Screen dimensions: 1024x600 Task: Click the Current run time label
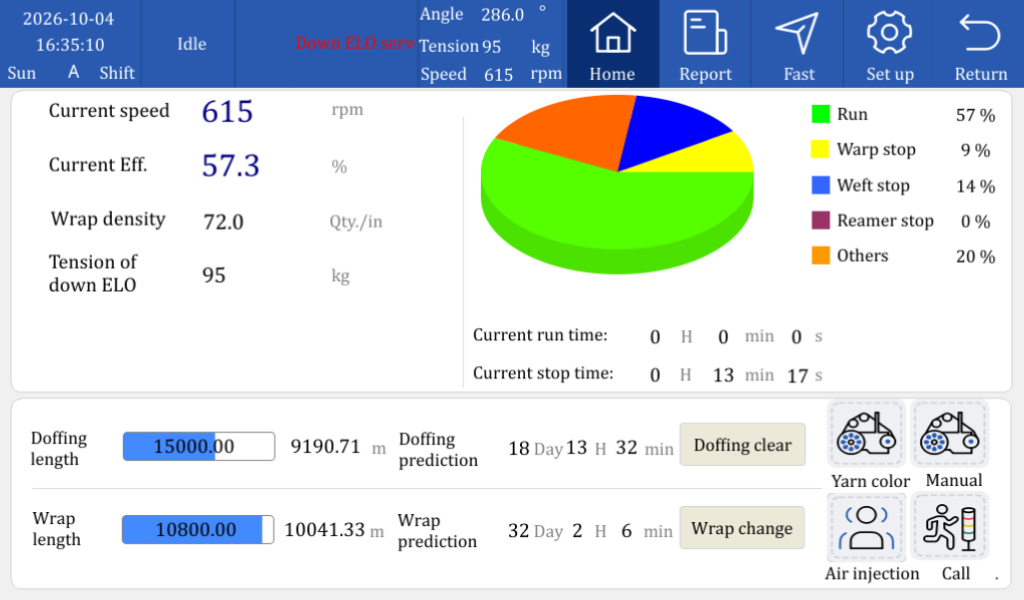coord(540,335)
